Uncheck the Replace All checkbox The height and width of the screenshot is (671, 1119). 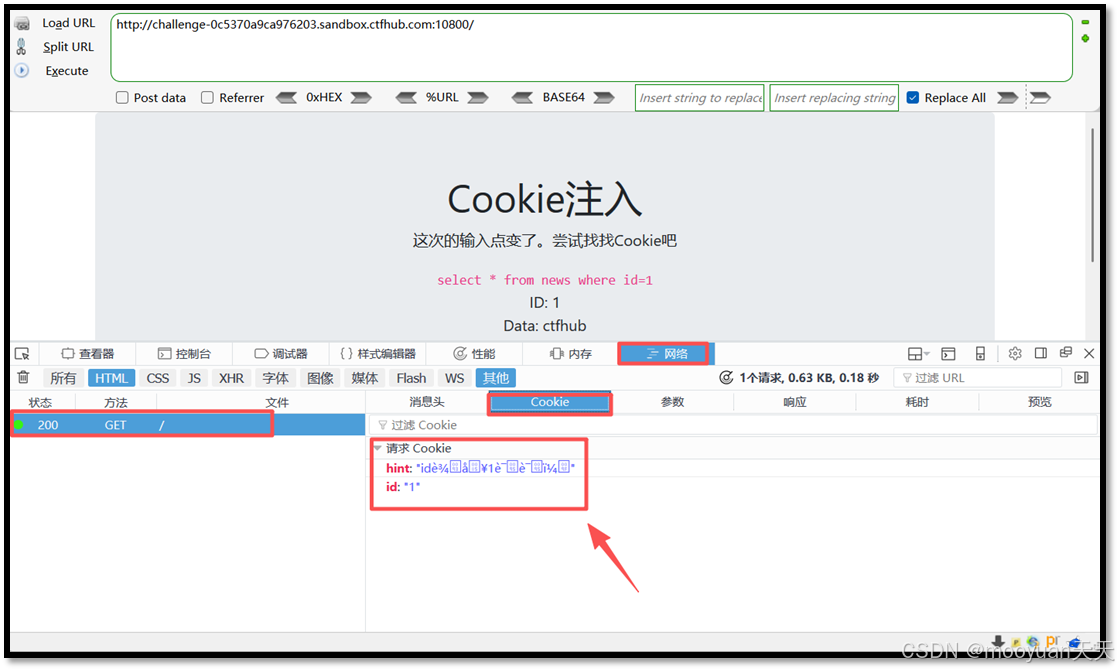[x=913, y=97]
